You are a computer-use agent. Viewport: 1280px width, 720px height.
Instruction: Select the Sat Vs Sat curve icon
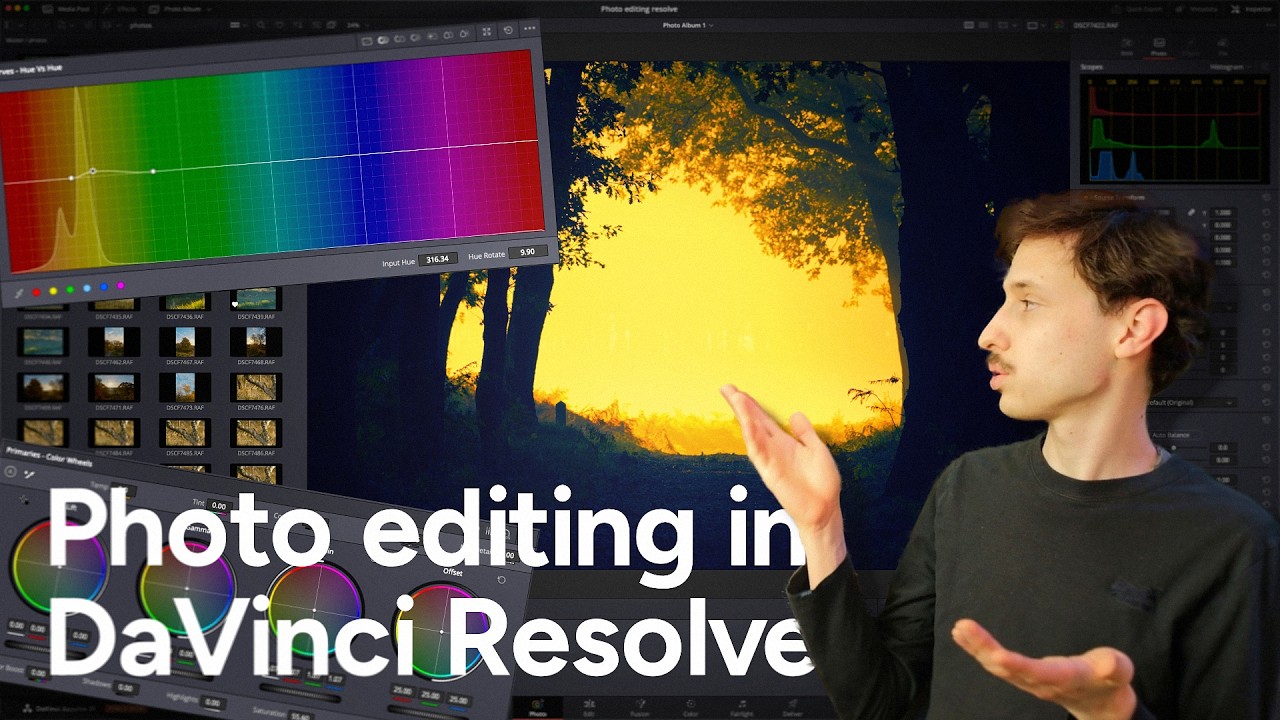pos(448,36)
